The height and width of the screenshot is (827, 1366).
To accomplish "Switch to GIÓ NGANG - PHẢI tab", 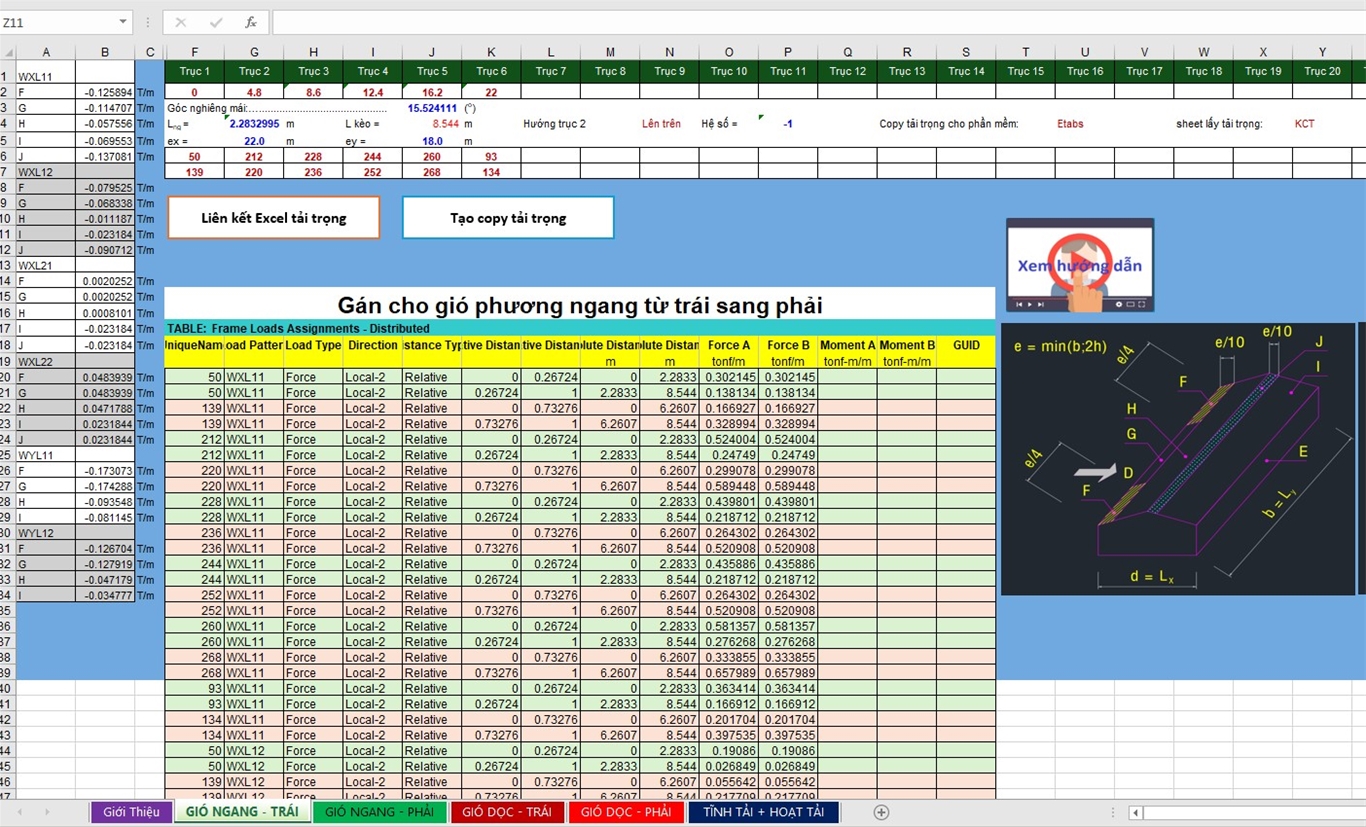I will (x=379, y=812).
